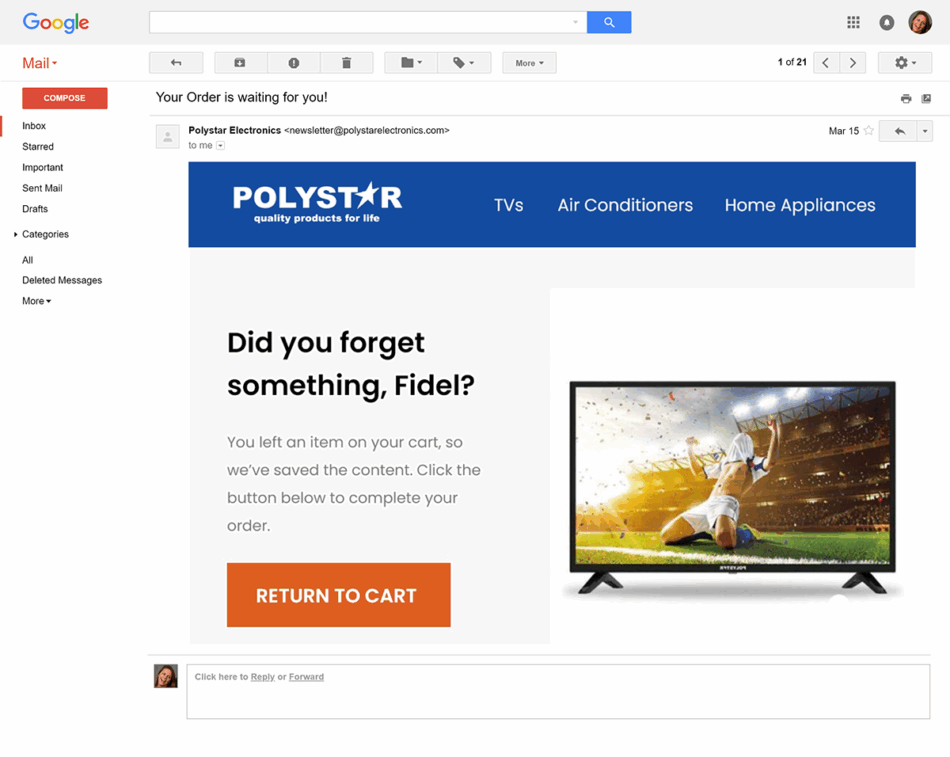Show sender details via the to-me arrow
The height and width of the screenshot is (757, 950).
(x=218, y=145)
